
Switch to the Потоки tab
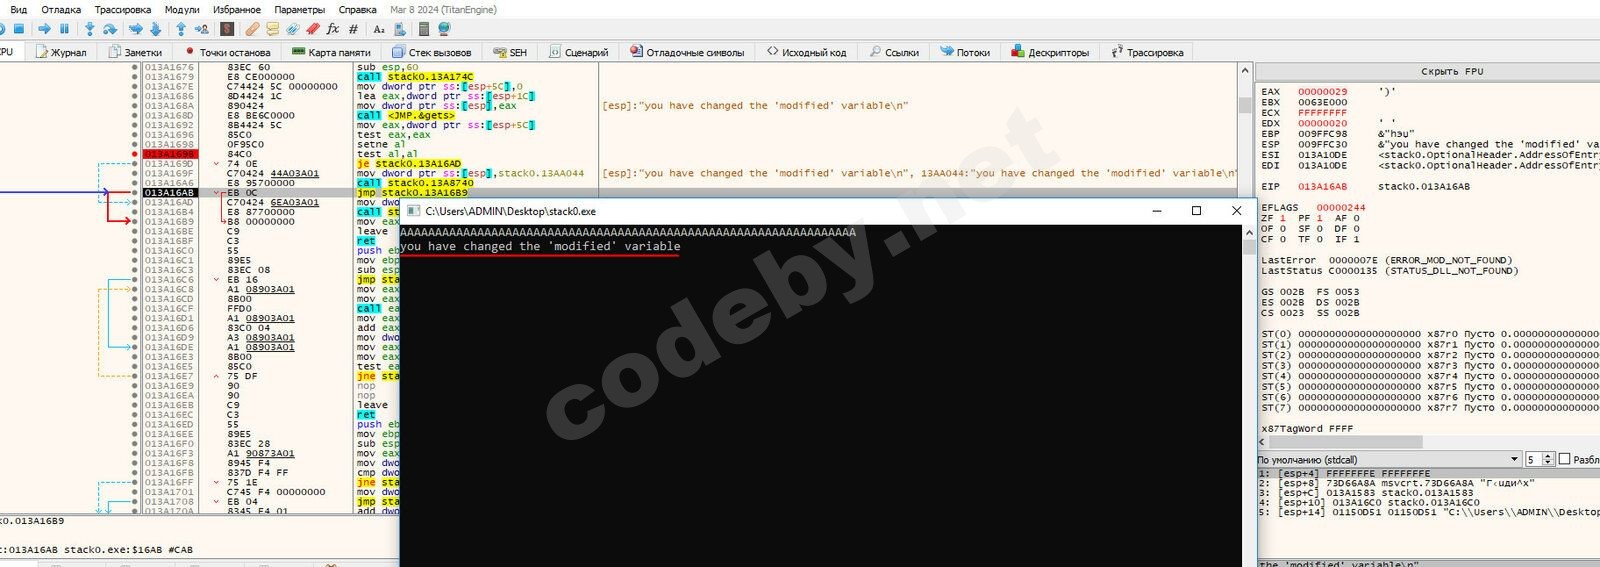pos(965,52)
